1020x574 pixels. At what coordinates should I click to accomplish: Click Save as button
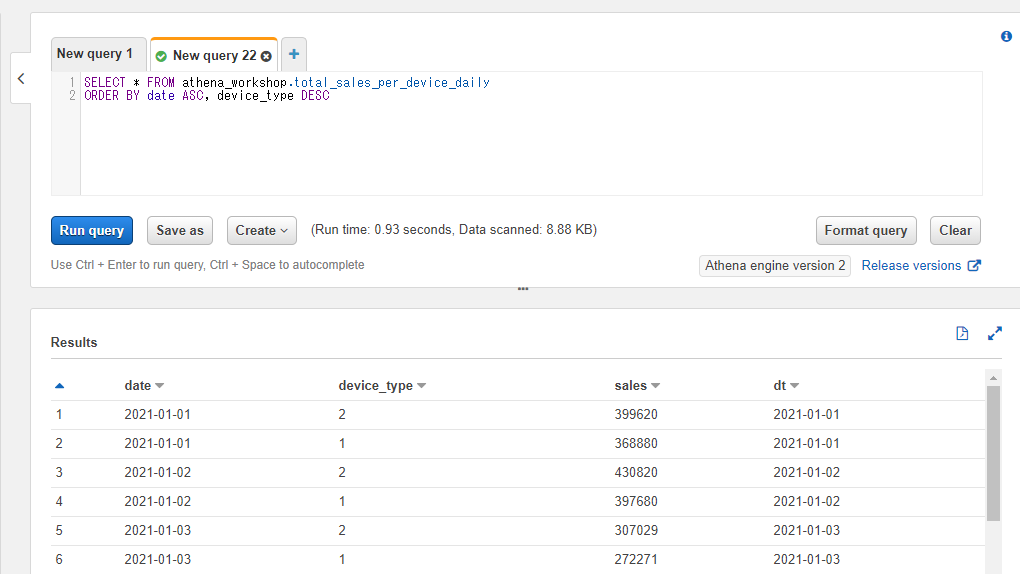180,230
